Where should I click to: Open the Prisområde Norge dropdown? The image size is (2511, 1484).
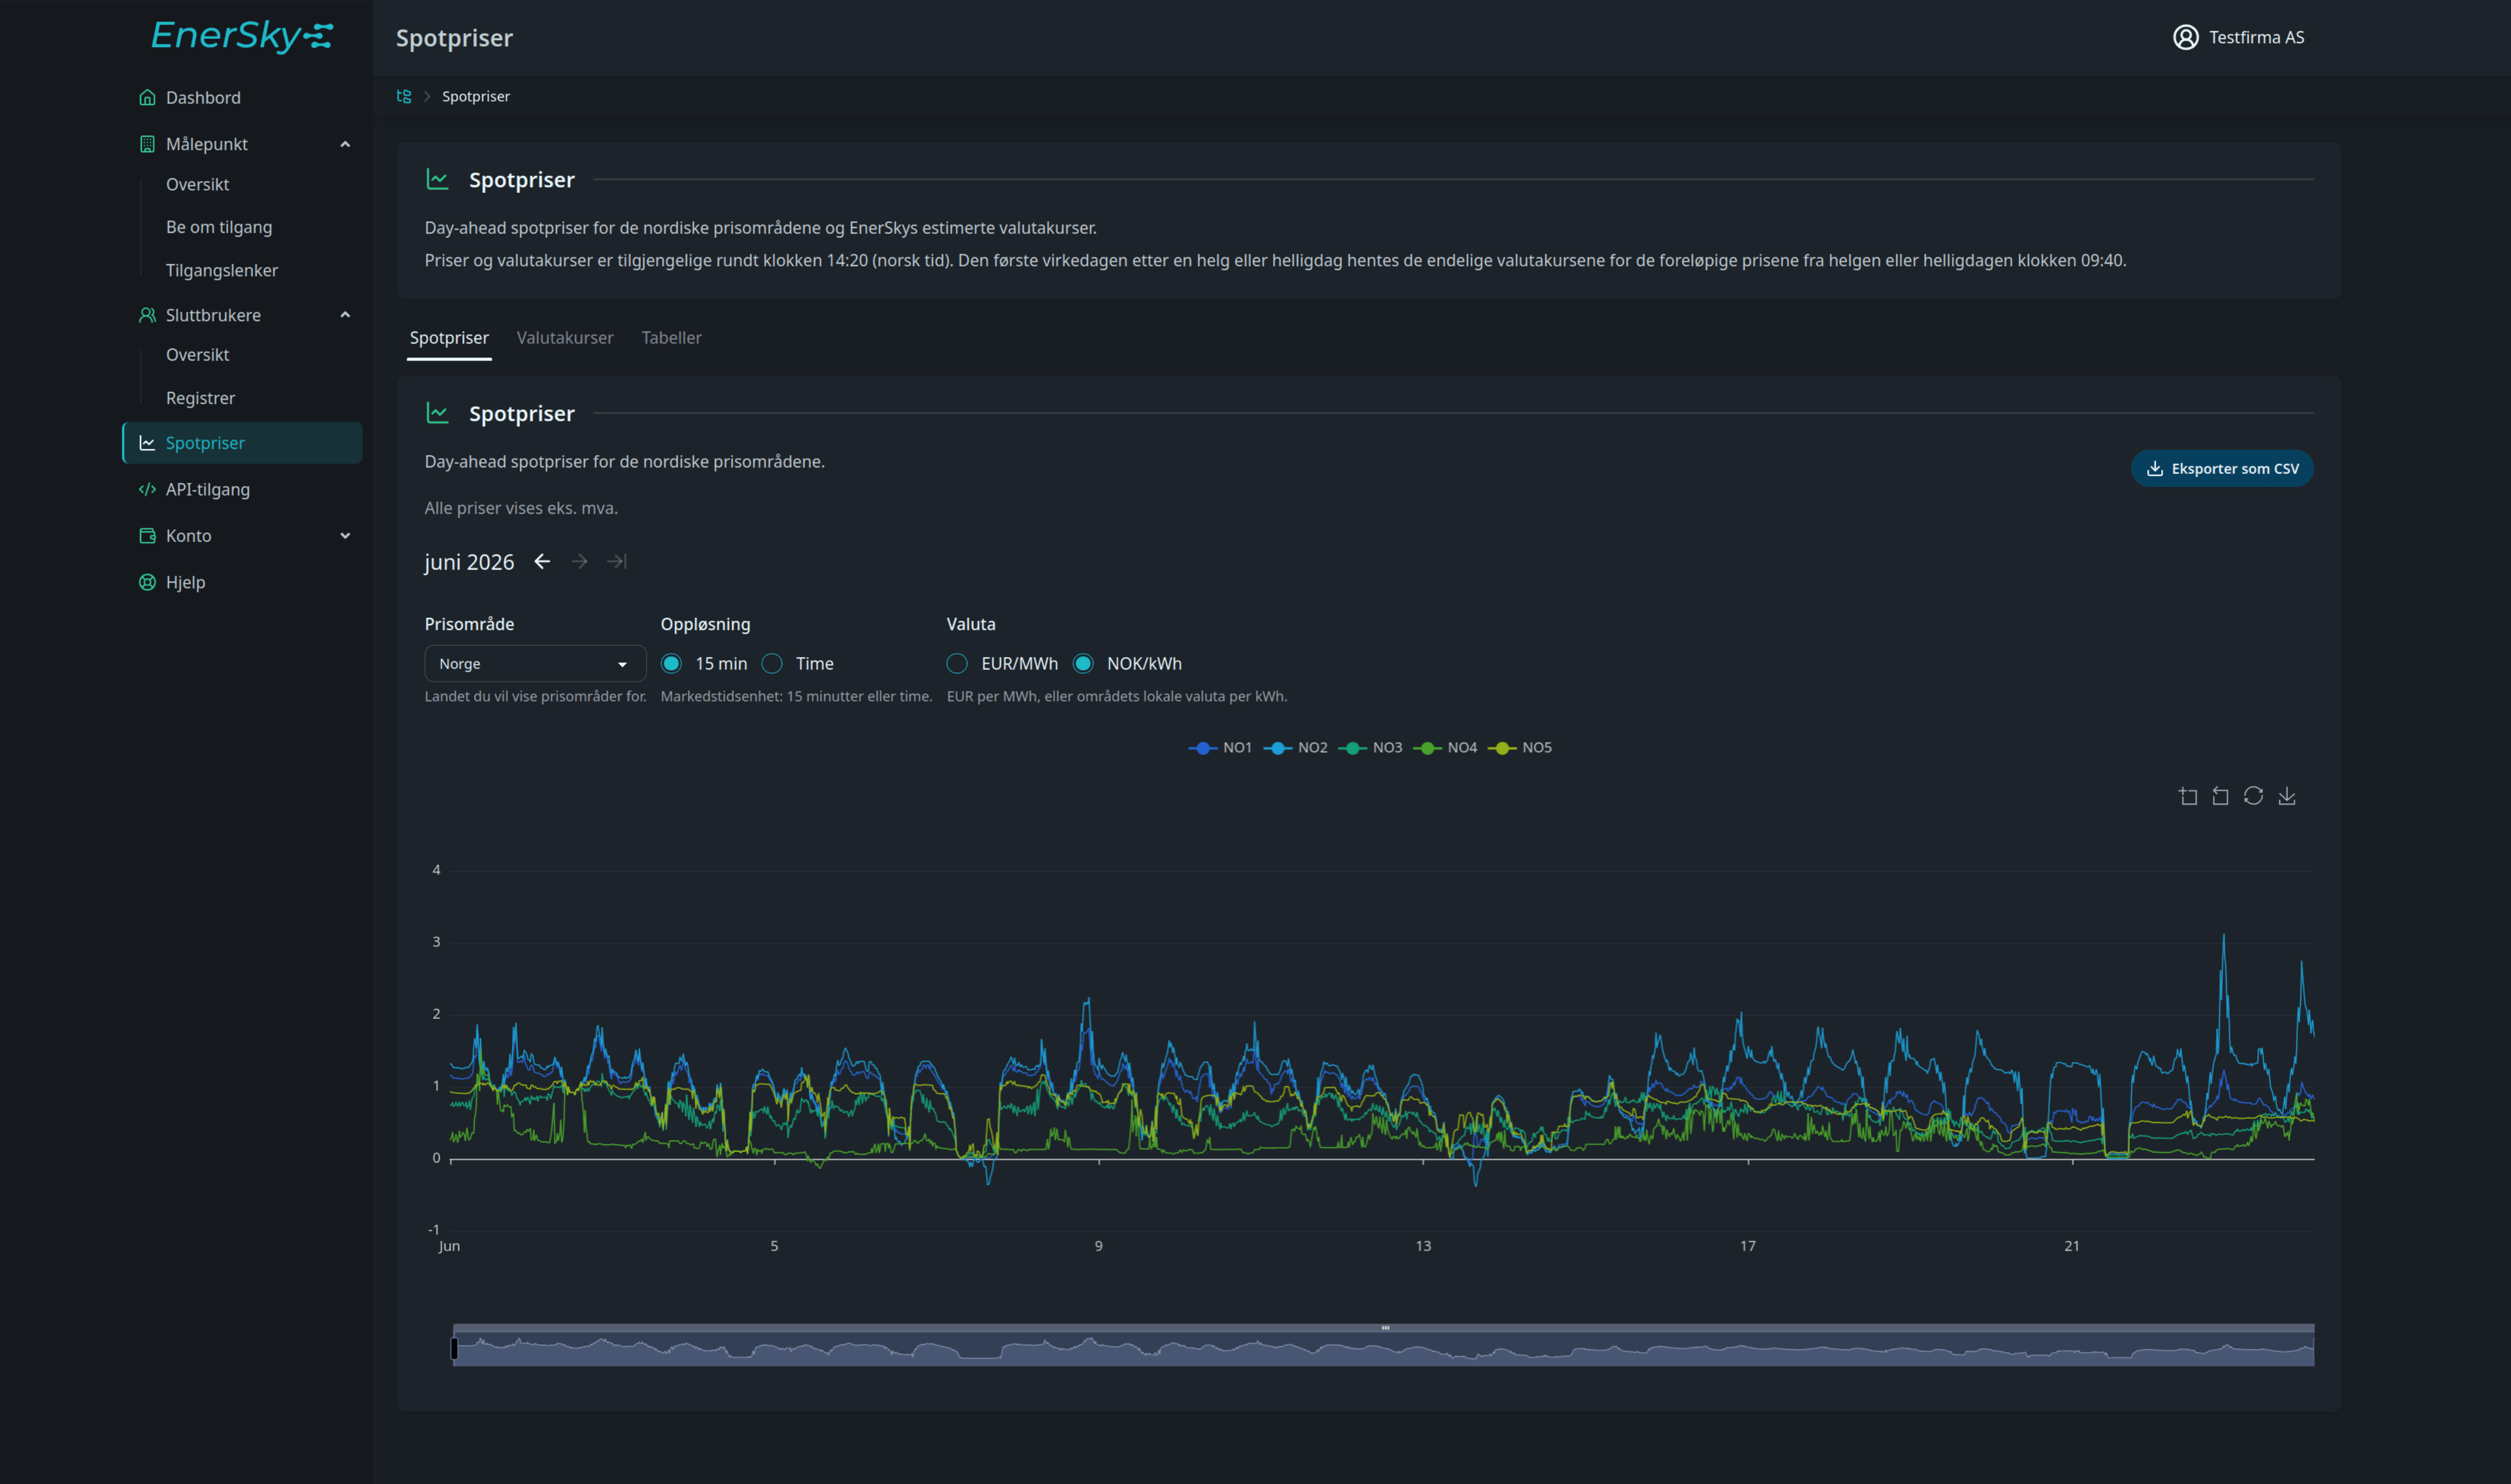tap(535, 664)
